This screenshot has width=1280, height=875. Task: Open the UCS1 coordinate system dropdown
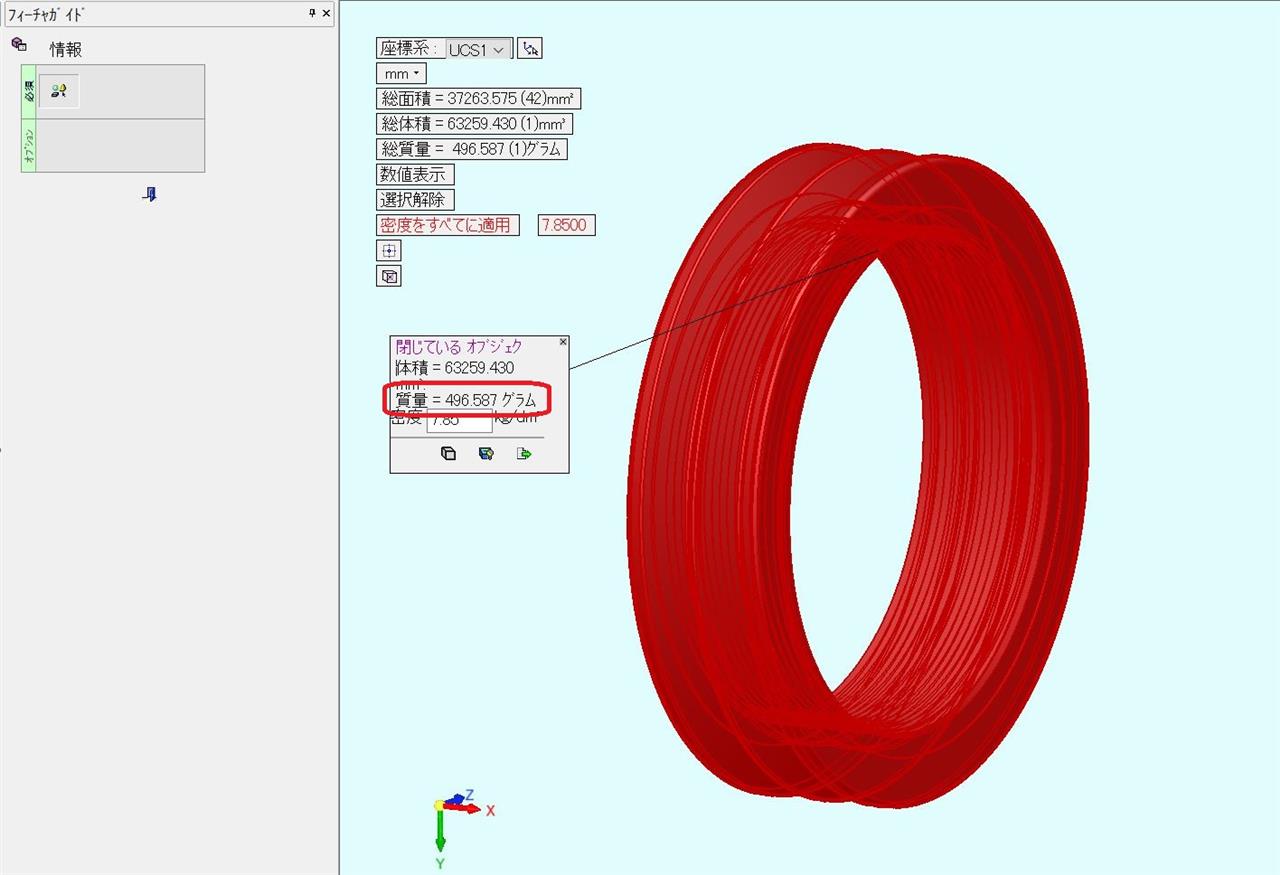tap(479, 48)
